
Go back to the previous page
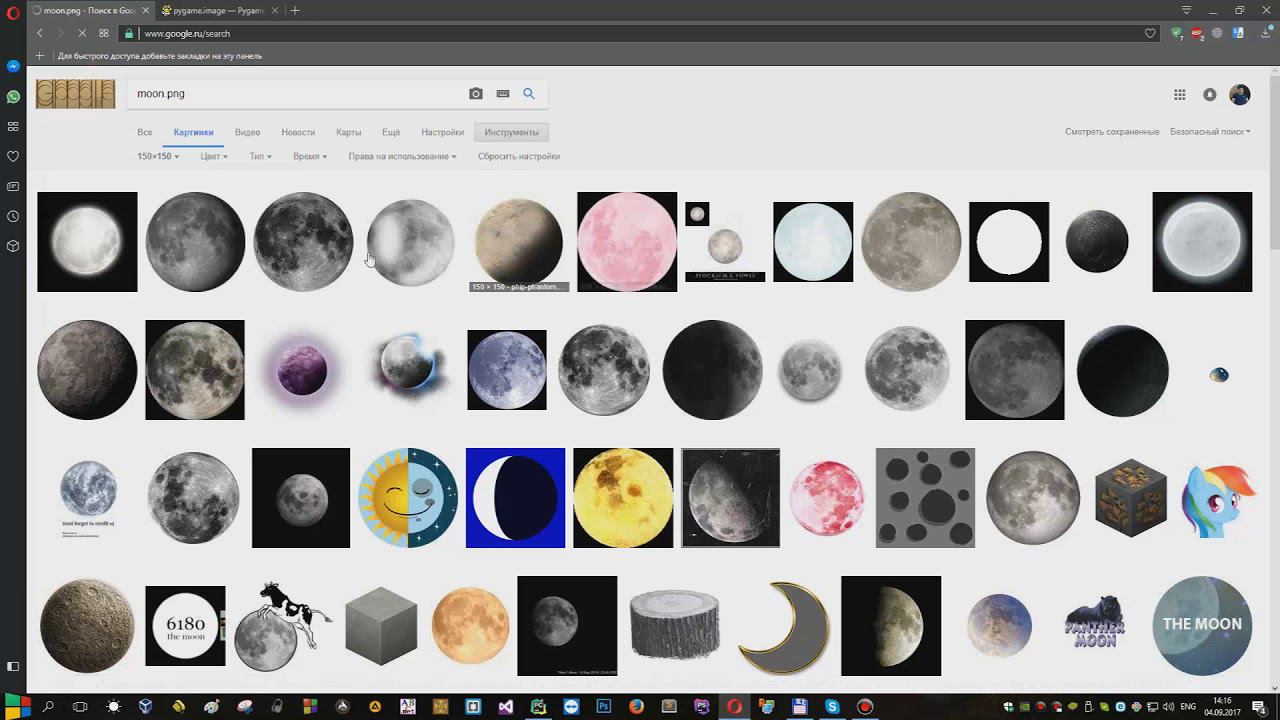tap(40, 33)
